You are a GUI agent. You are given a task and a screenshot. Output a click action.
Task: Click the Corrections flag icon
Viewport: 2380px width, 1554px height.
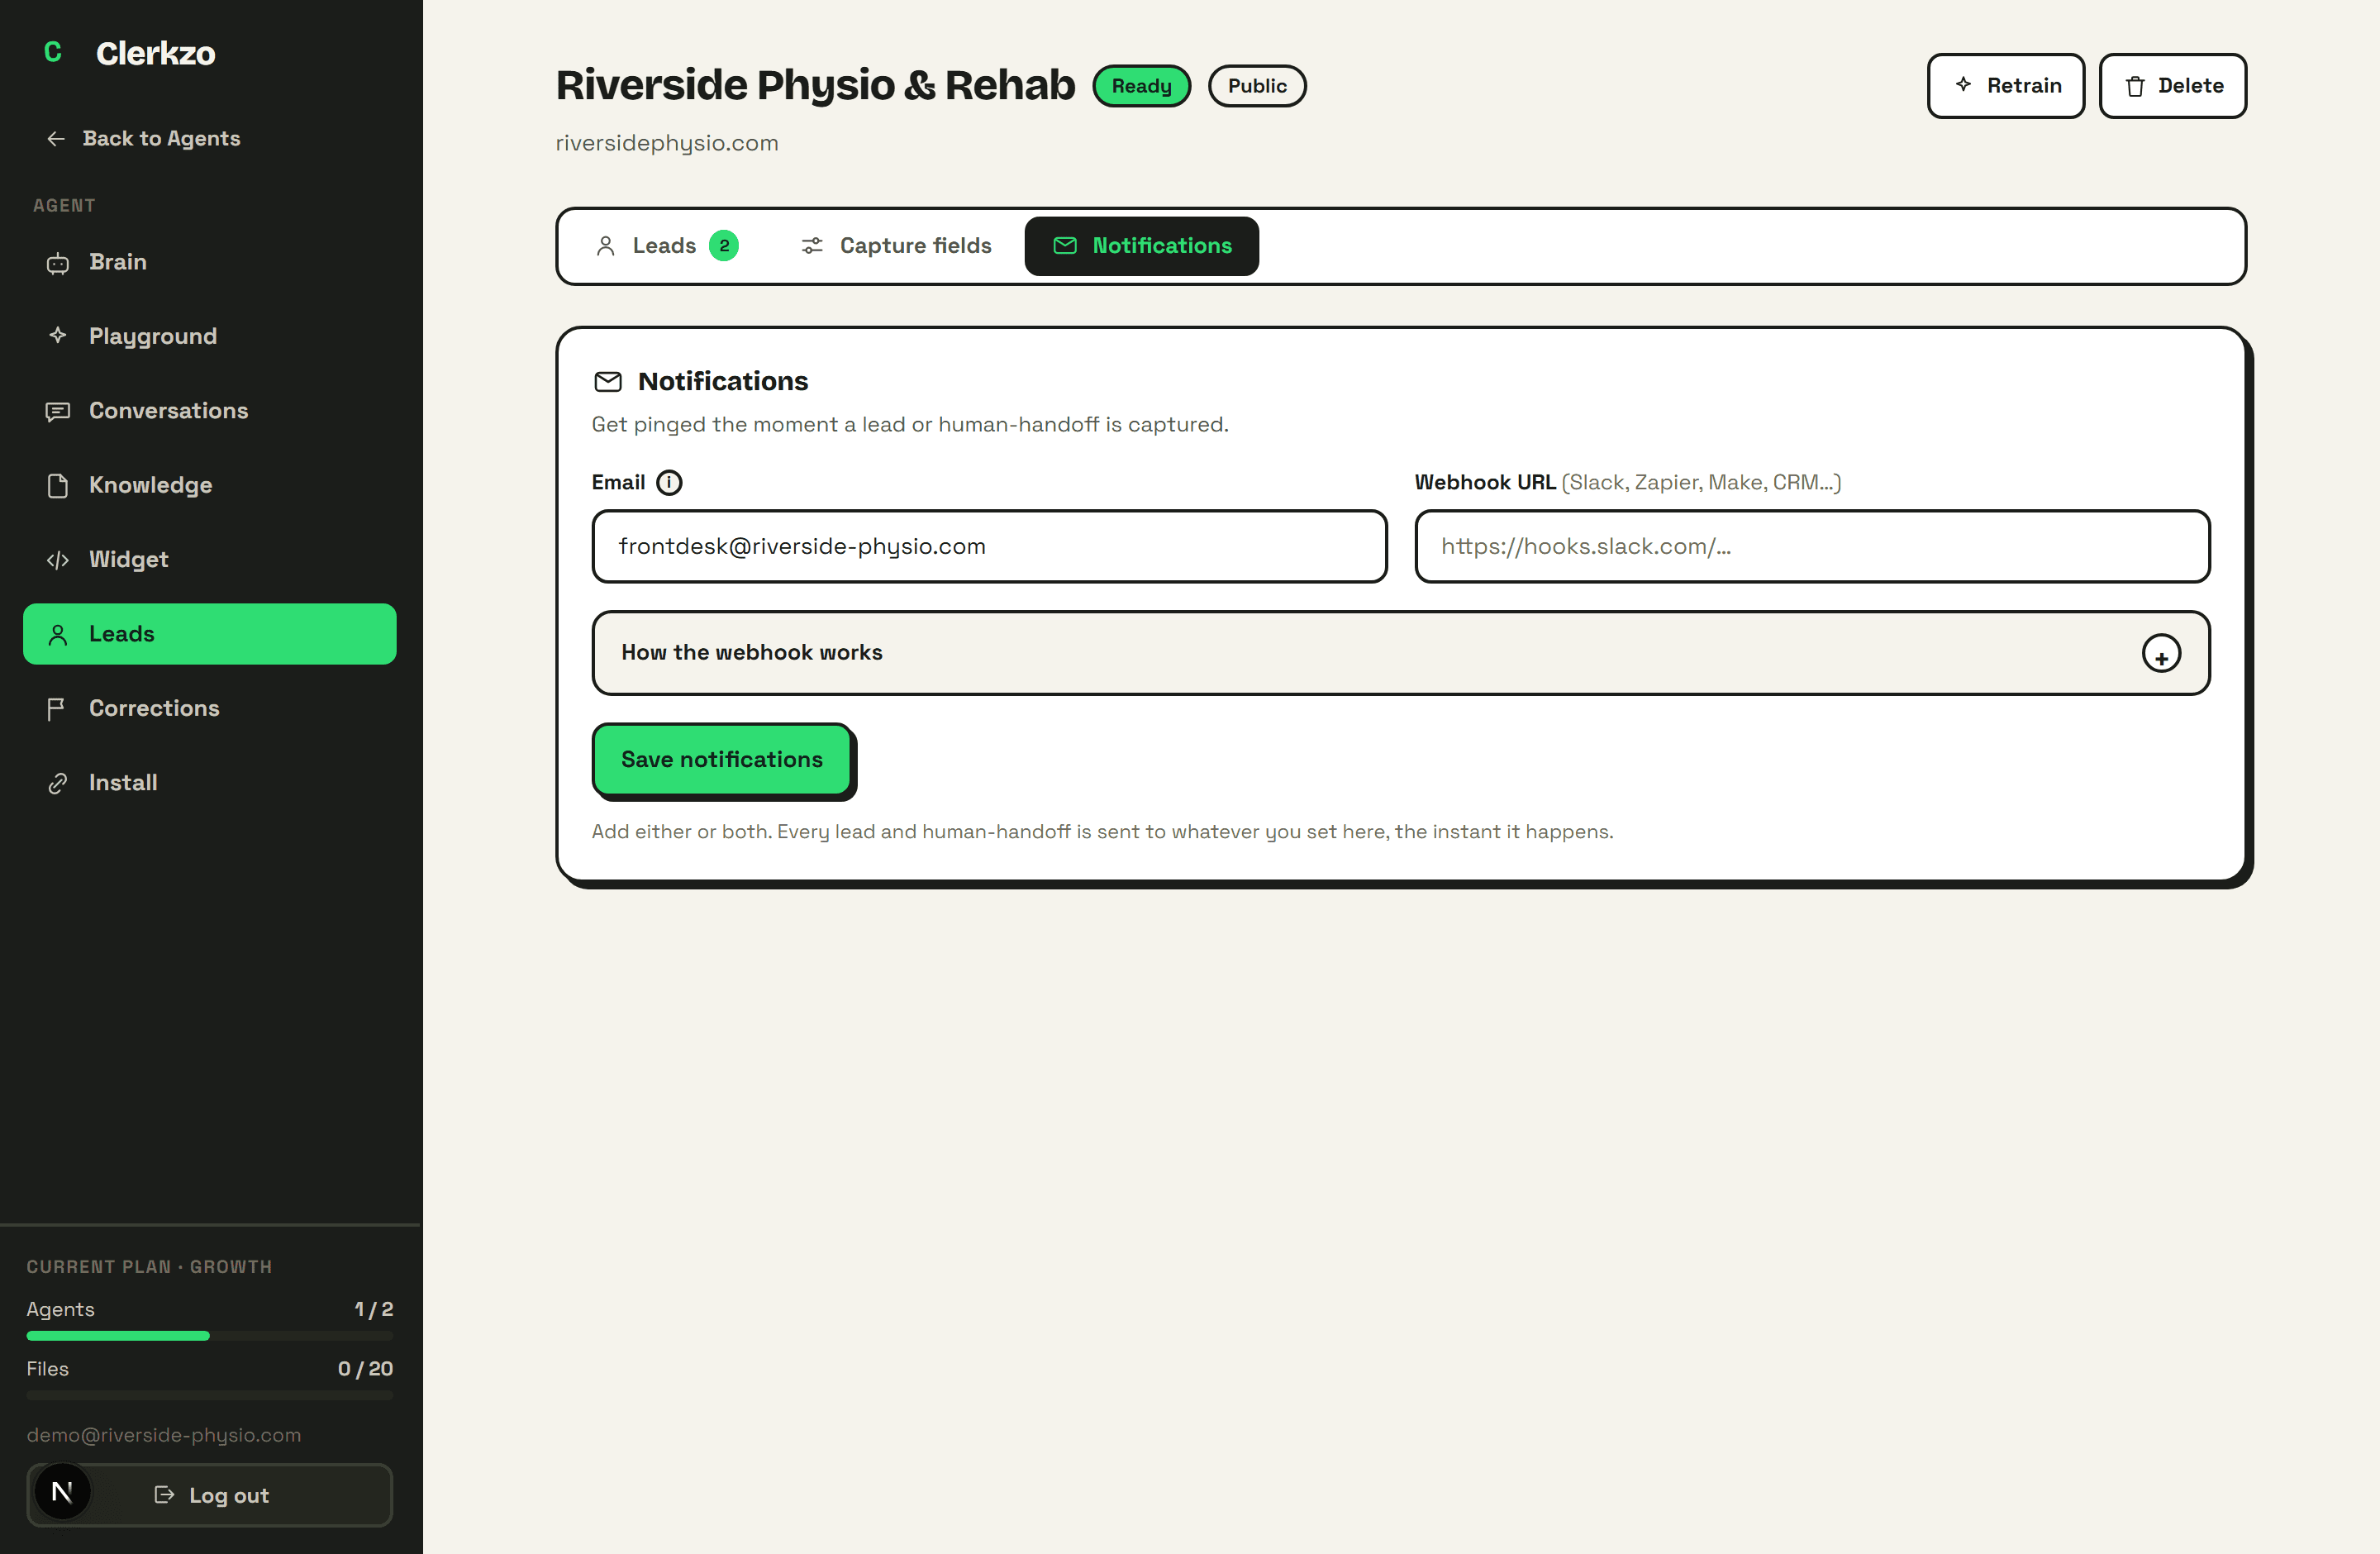(x=56, y=709)
